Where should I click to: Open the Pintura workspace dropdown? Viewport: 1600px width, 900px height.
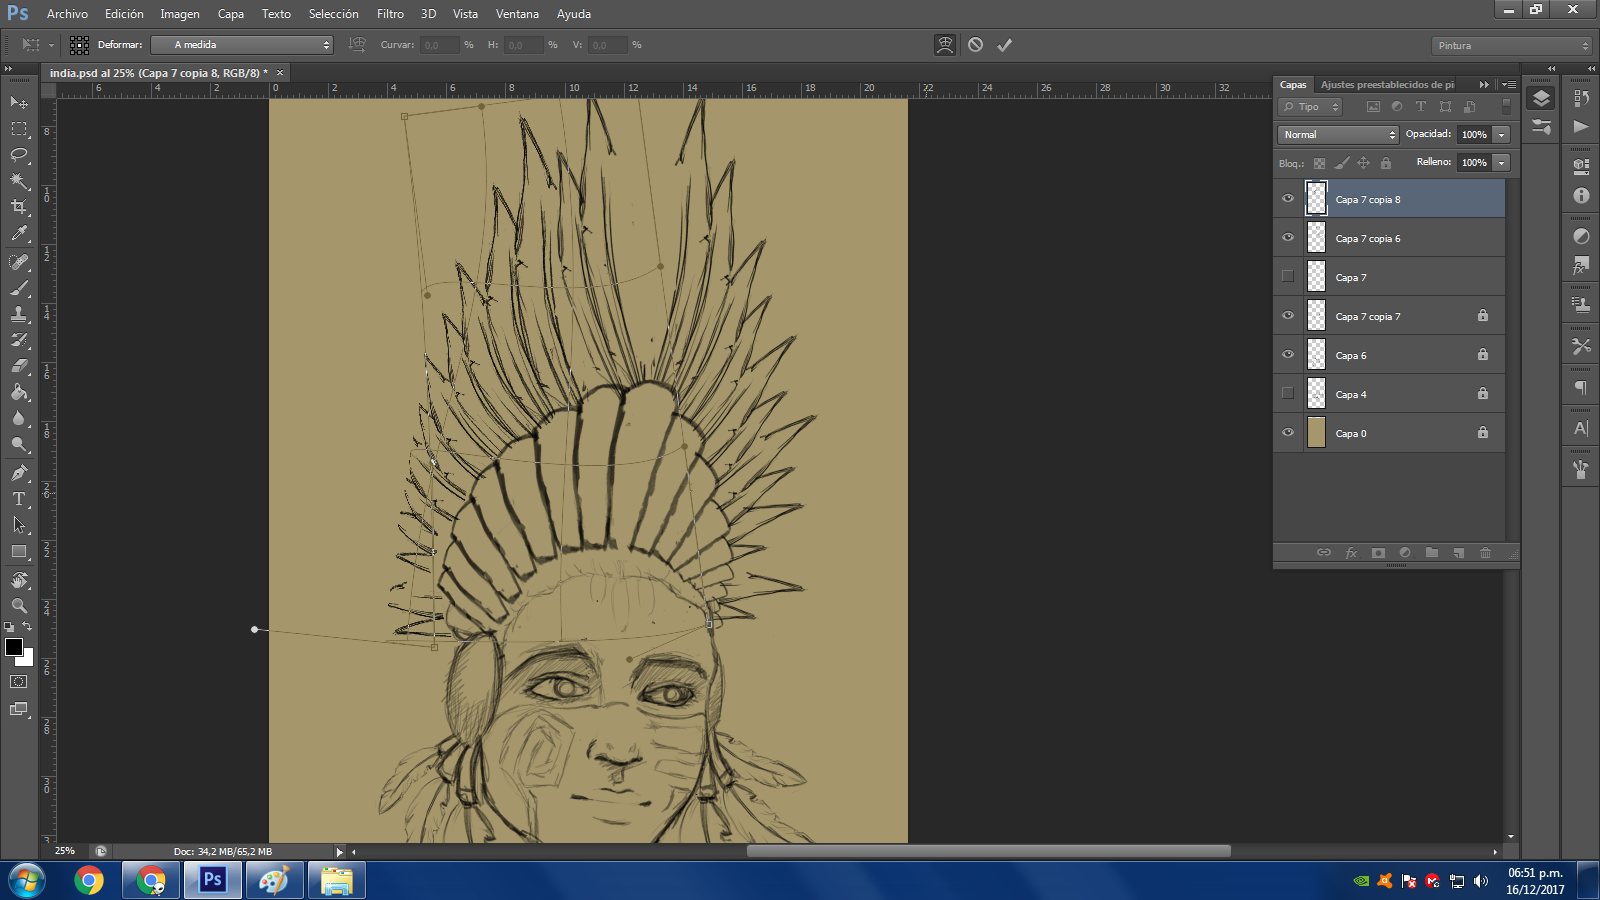coord(1511,45)
